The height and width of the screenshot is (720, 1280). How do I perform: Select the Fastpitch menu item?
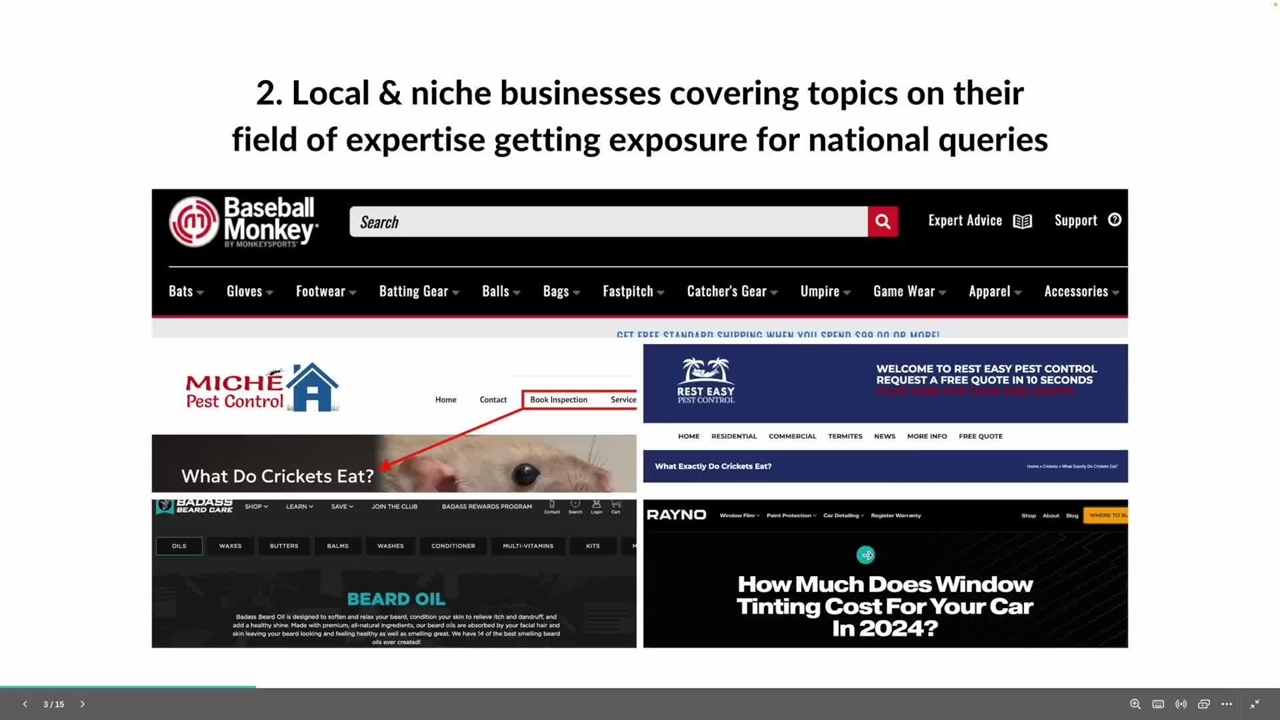633,291
